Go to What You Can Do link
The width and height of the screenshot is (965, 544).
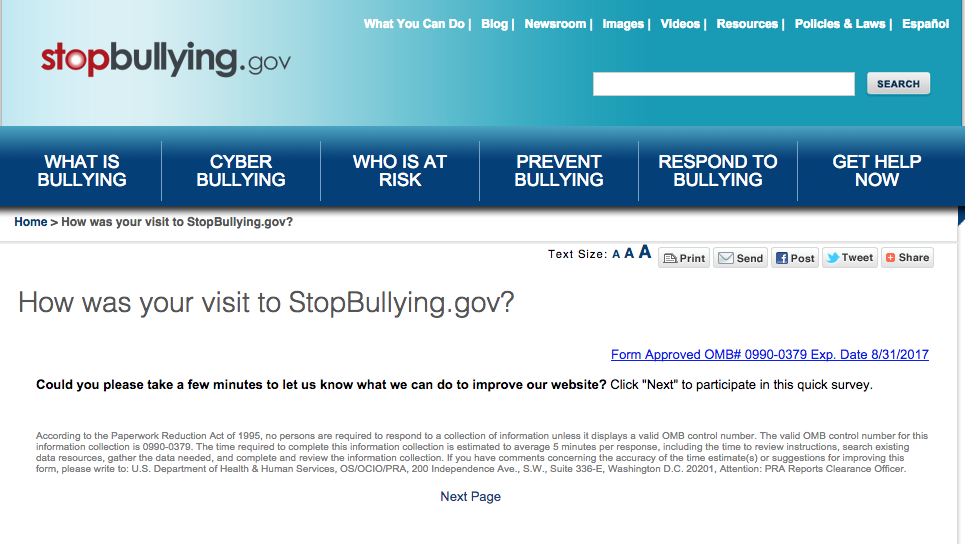pyautogui.click(x=414, y=24)
